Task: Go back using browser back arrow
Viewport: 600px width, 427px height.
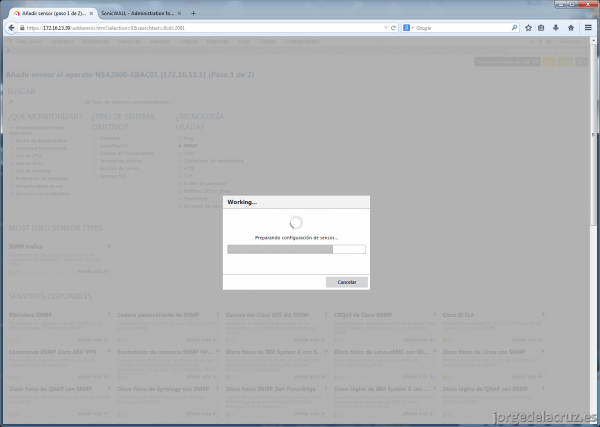Action: click(x=11, y=28)
